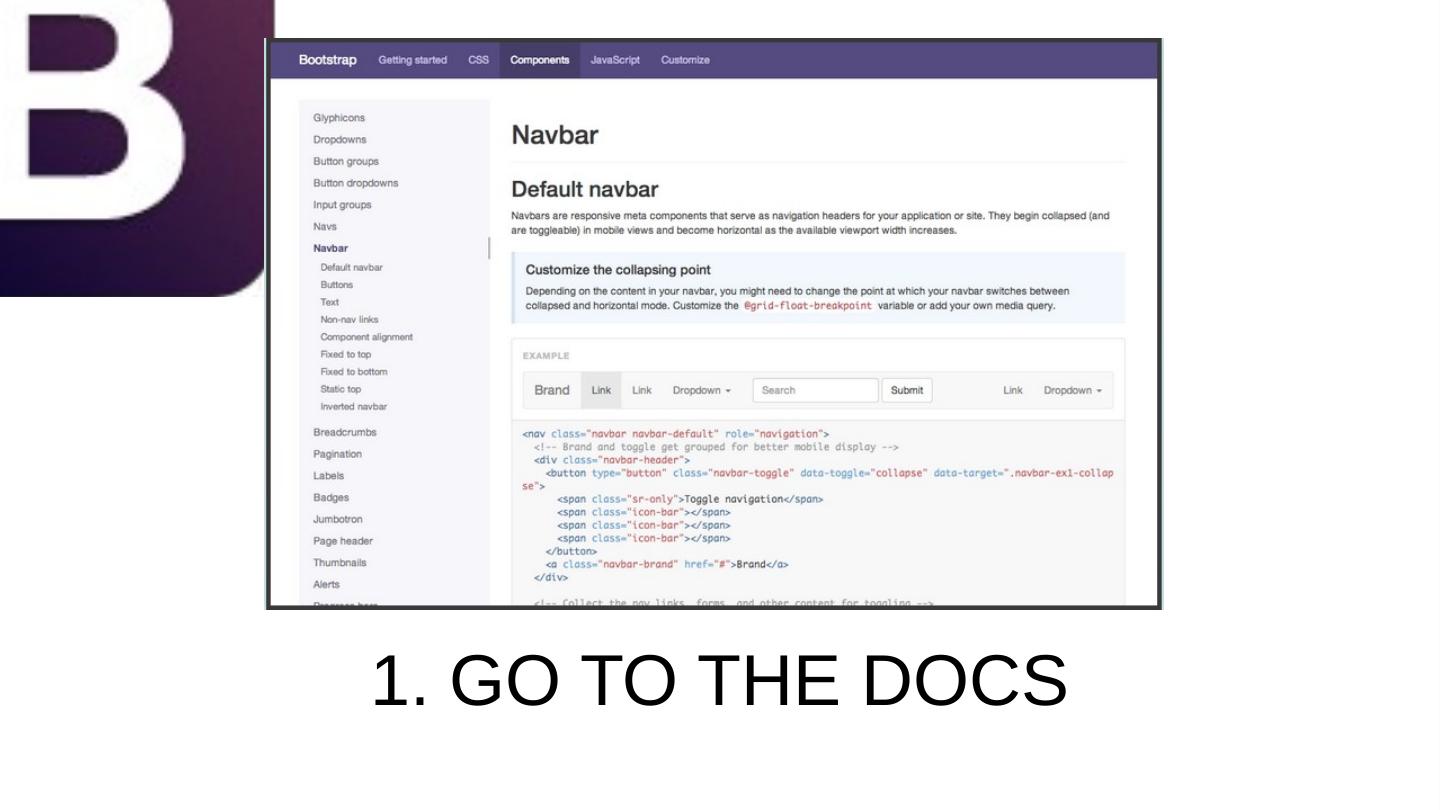Image resolution: width=1440 pixels, height=810 pixels.
Task: Jump to Glyphicons in the sidebar
Action: pos(339,118)
